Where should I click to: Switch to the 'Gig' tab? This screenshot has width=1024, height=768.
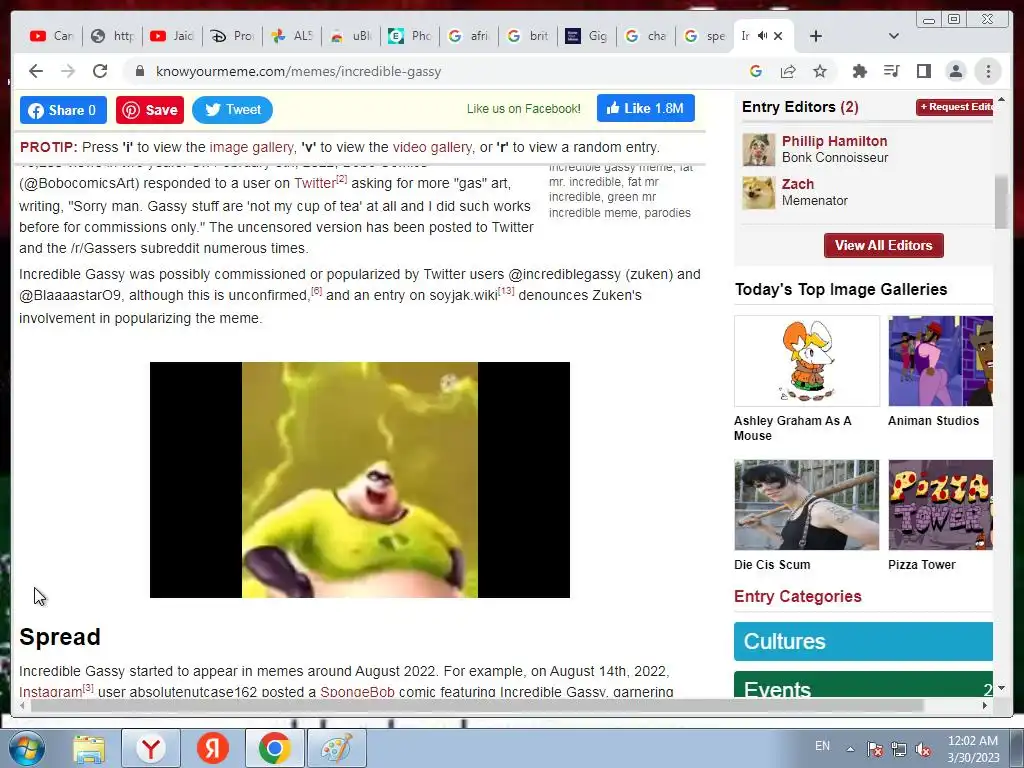[x=587, y=36]
